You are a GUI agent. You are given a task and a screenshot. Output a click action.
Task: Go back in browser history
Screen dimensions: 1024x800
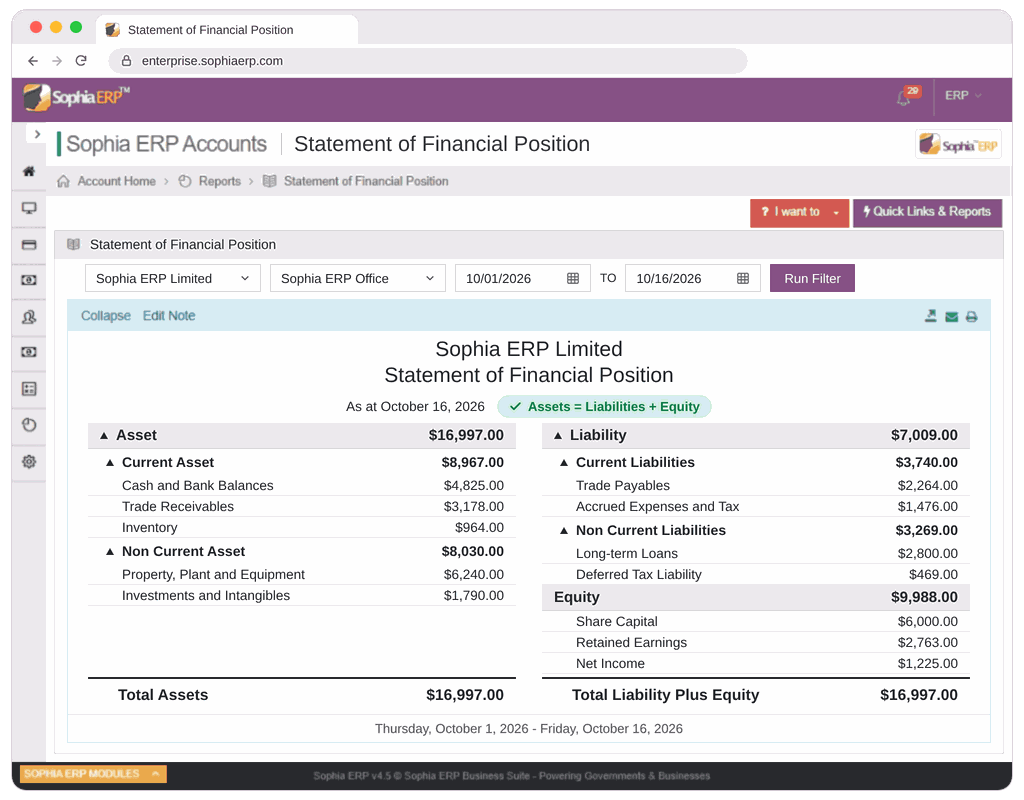coord(33,61)
